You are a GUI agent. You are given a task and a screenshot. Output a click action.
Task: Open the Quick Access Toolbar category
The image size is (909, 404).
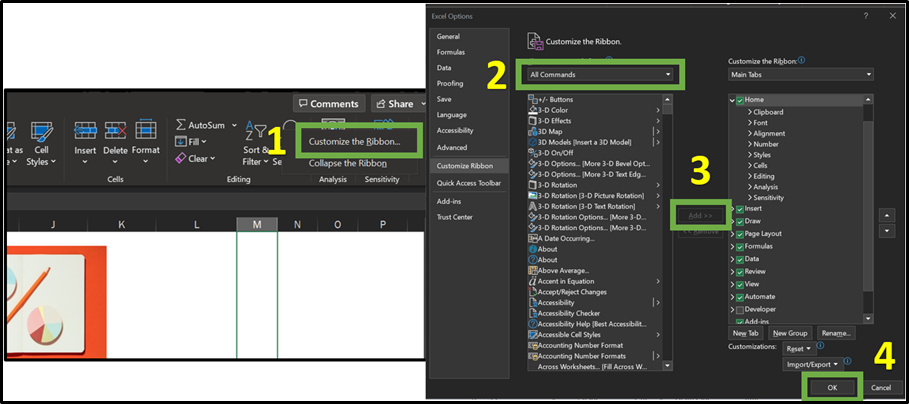tap(469, 183)
